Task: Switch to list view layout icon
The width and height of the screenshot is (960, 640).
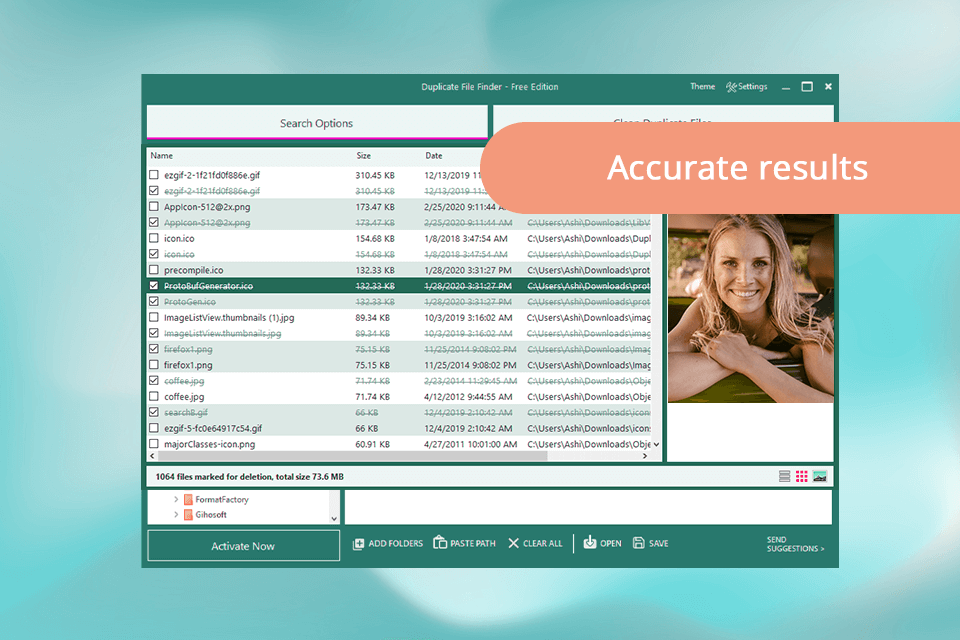Action: 784,476
